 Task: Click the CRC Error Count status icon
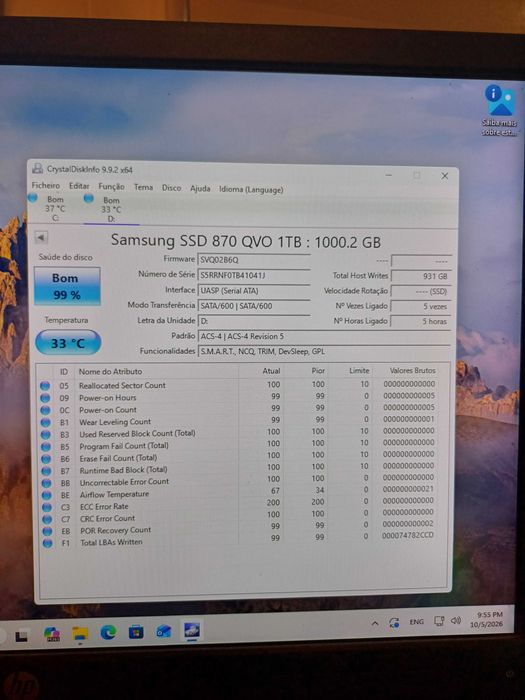pyautogui.click(x=47, y=519)
